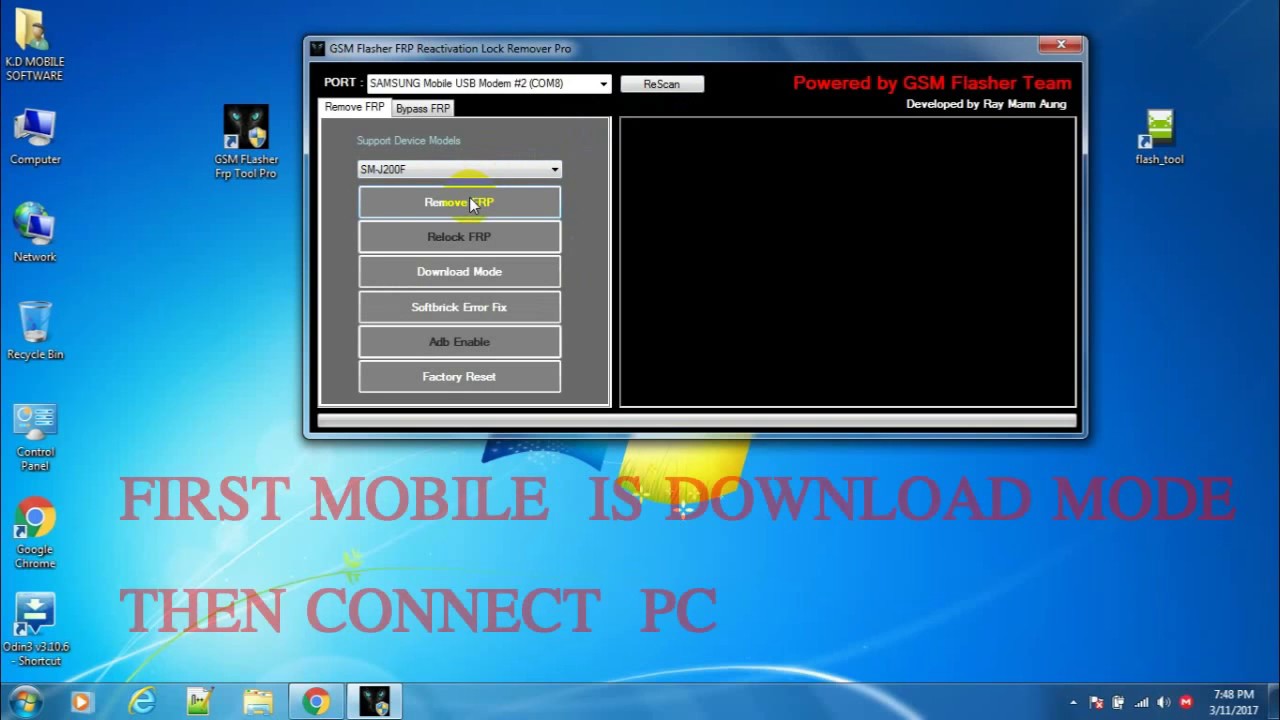Click the Adb Enable button
This screenshot has height=720, width=1280.
pos(460,342)
